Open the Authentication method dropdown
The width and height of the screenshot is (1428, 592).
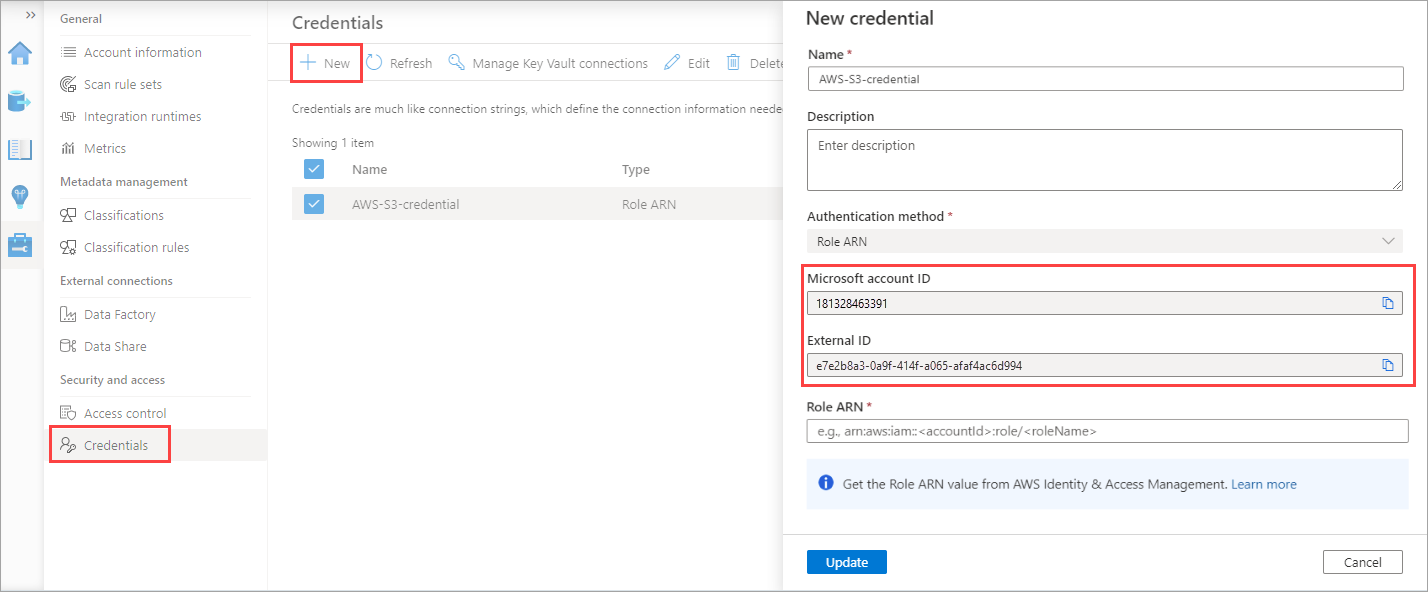[1104, 241]
